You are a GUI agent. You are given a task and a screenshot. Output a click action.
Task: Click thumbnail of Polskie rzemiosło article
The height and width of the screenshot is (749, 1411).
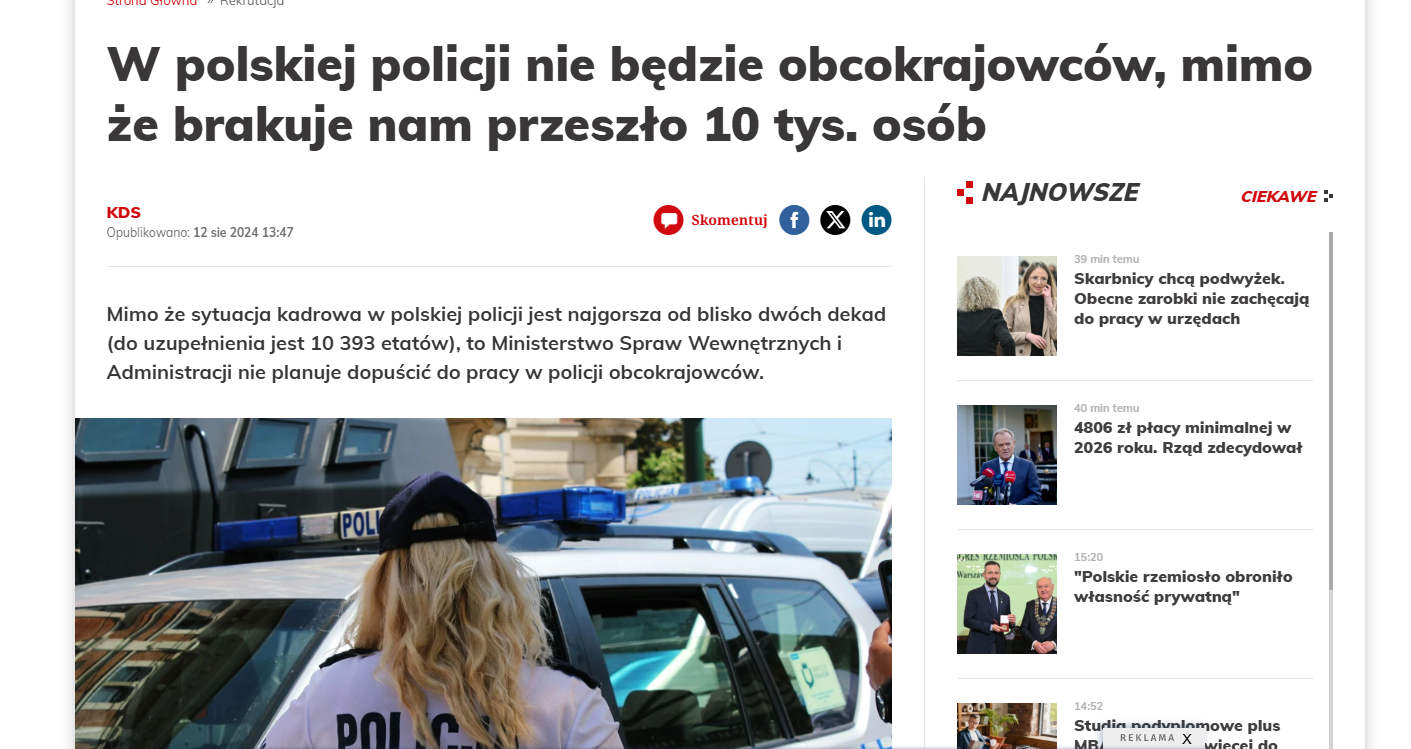click(x=1007, y=604)
